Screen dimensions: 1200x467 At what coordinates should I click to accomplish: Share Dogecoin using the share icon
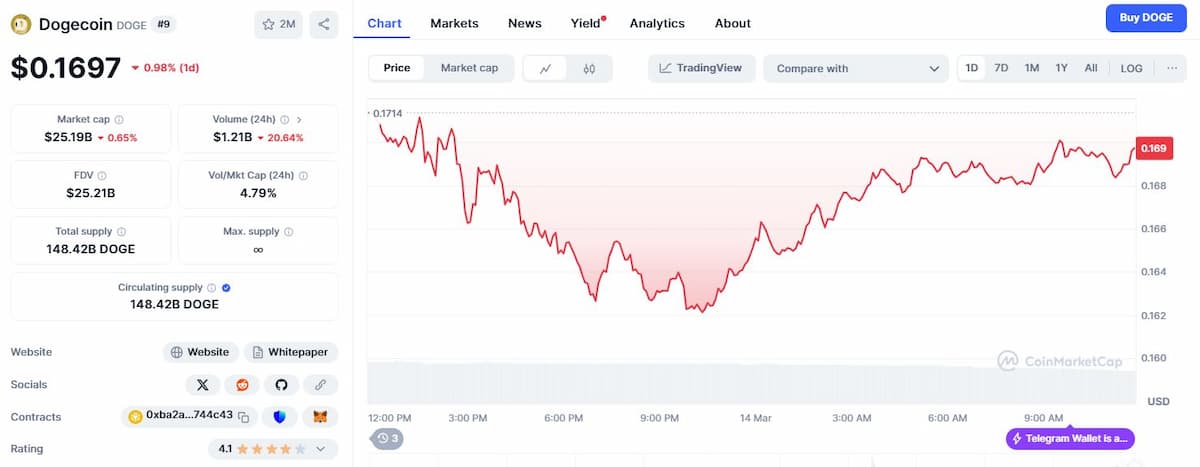[x=323, y=24]
